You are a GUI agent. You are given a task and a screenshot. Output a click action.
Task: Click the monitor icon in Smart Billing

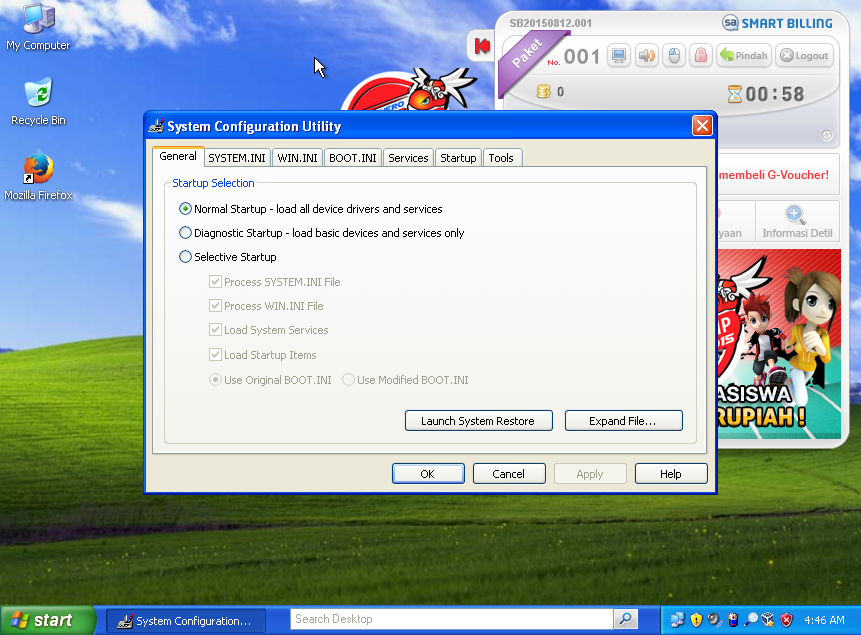pos(619,55)
